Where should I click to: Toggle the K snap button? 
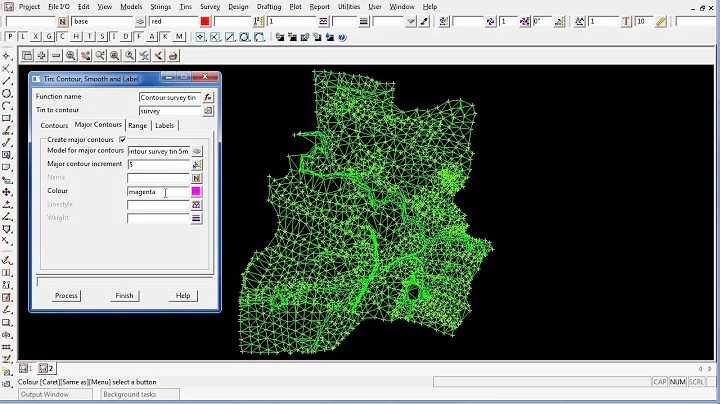click(165, 37)
